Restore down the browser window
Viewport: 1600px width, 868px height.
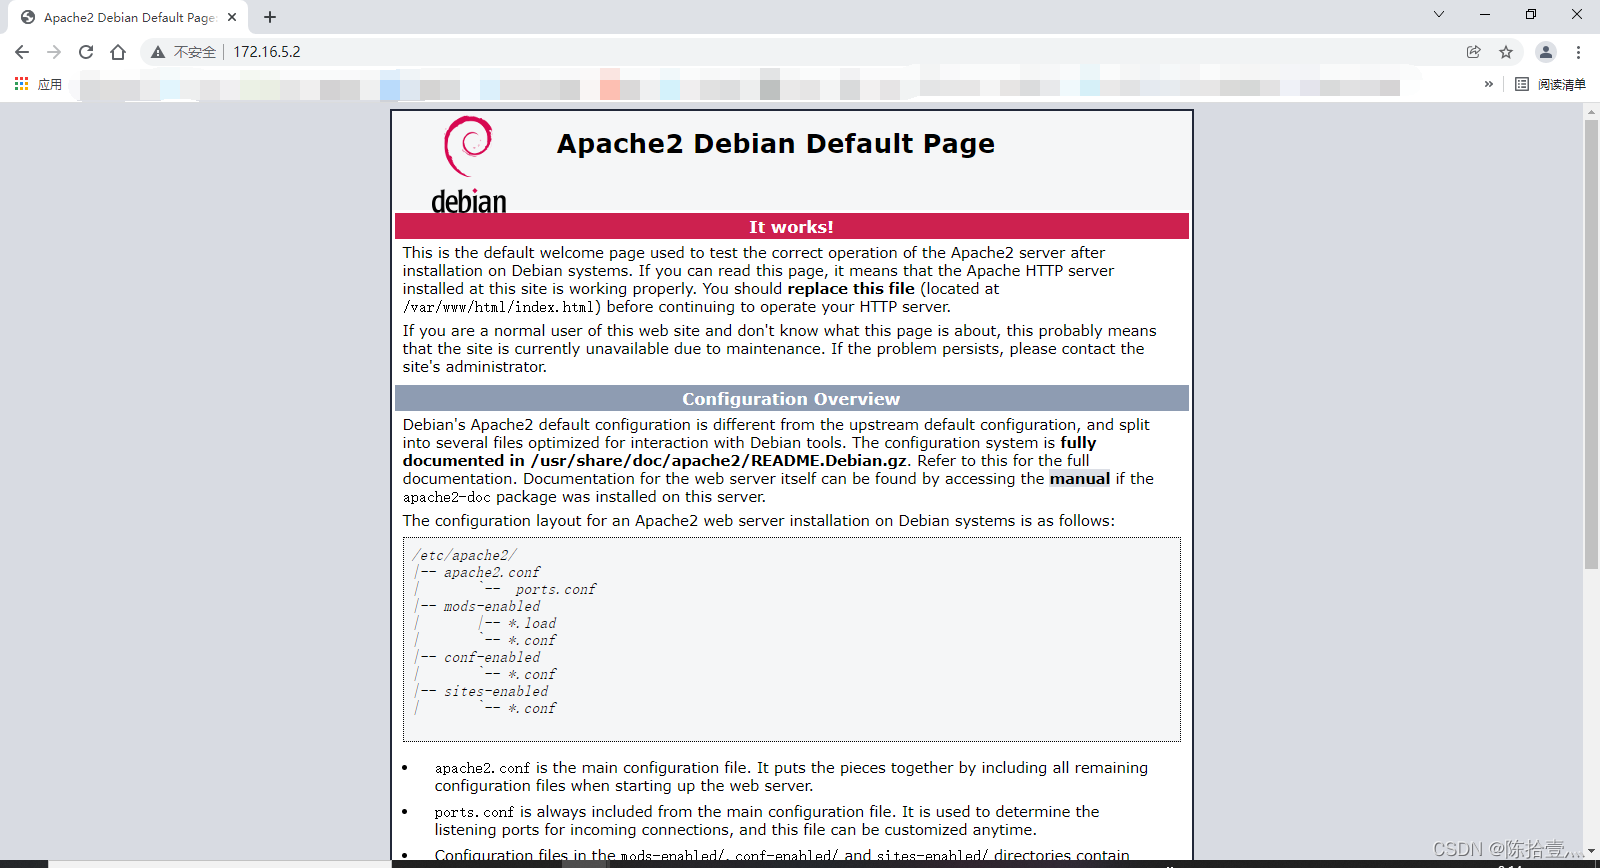click(1531, 14)
